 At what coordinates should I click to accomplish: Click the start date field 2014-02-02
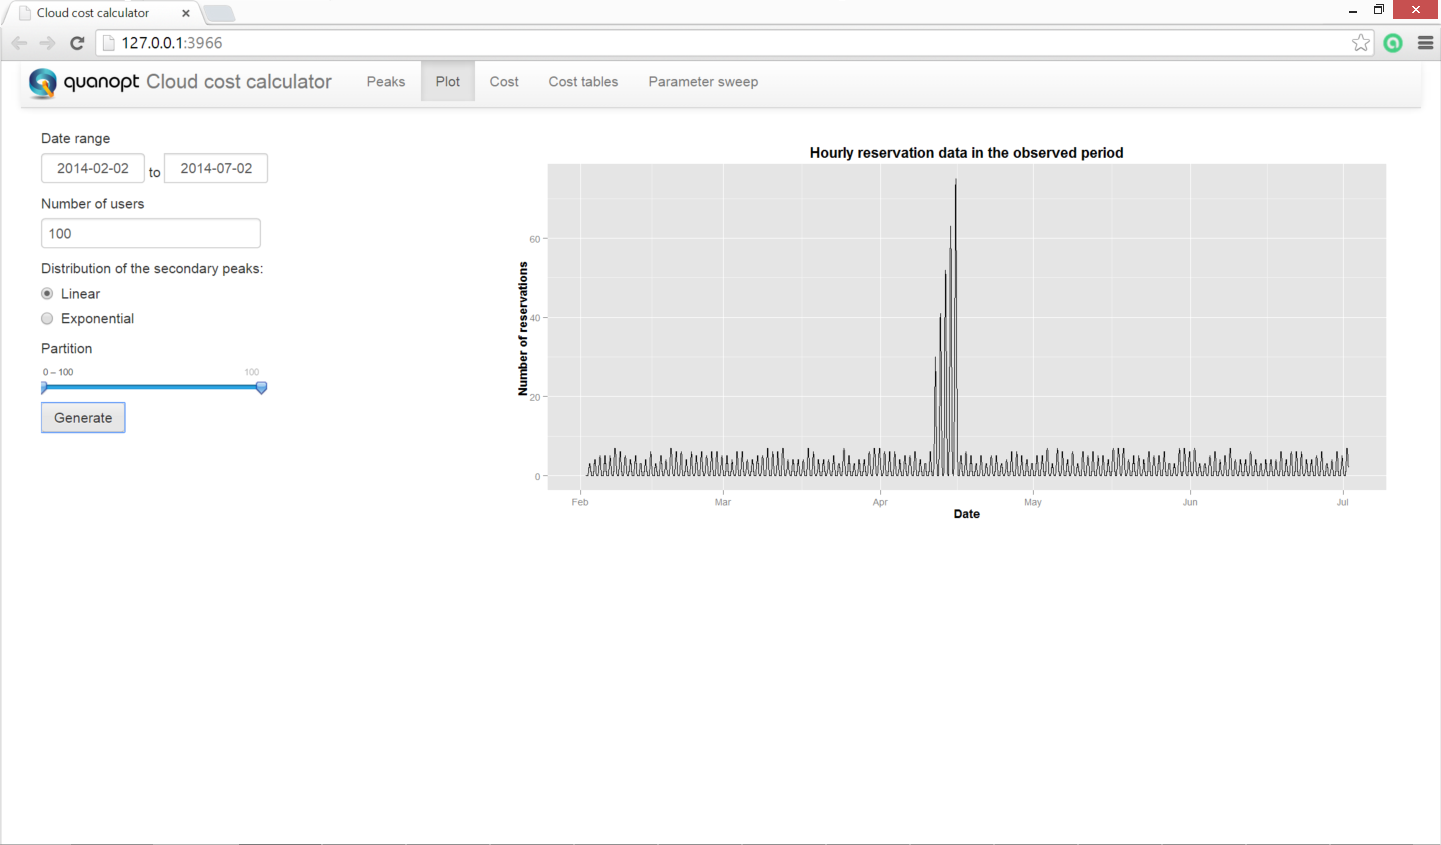[x=93, y=168]
